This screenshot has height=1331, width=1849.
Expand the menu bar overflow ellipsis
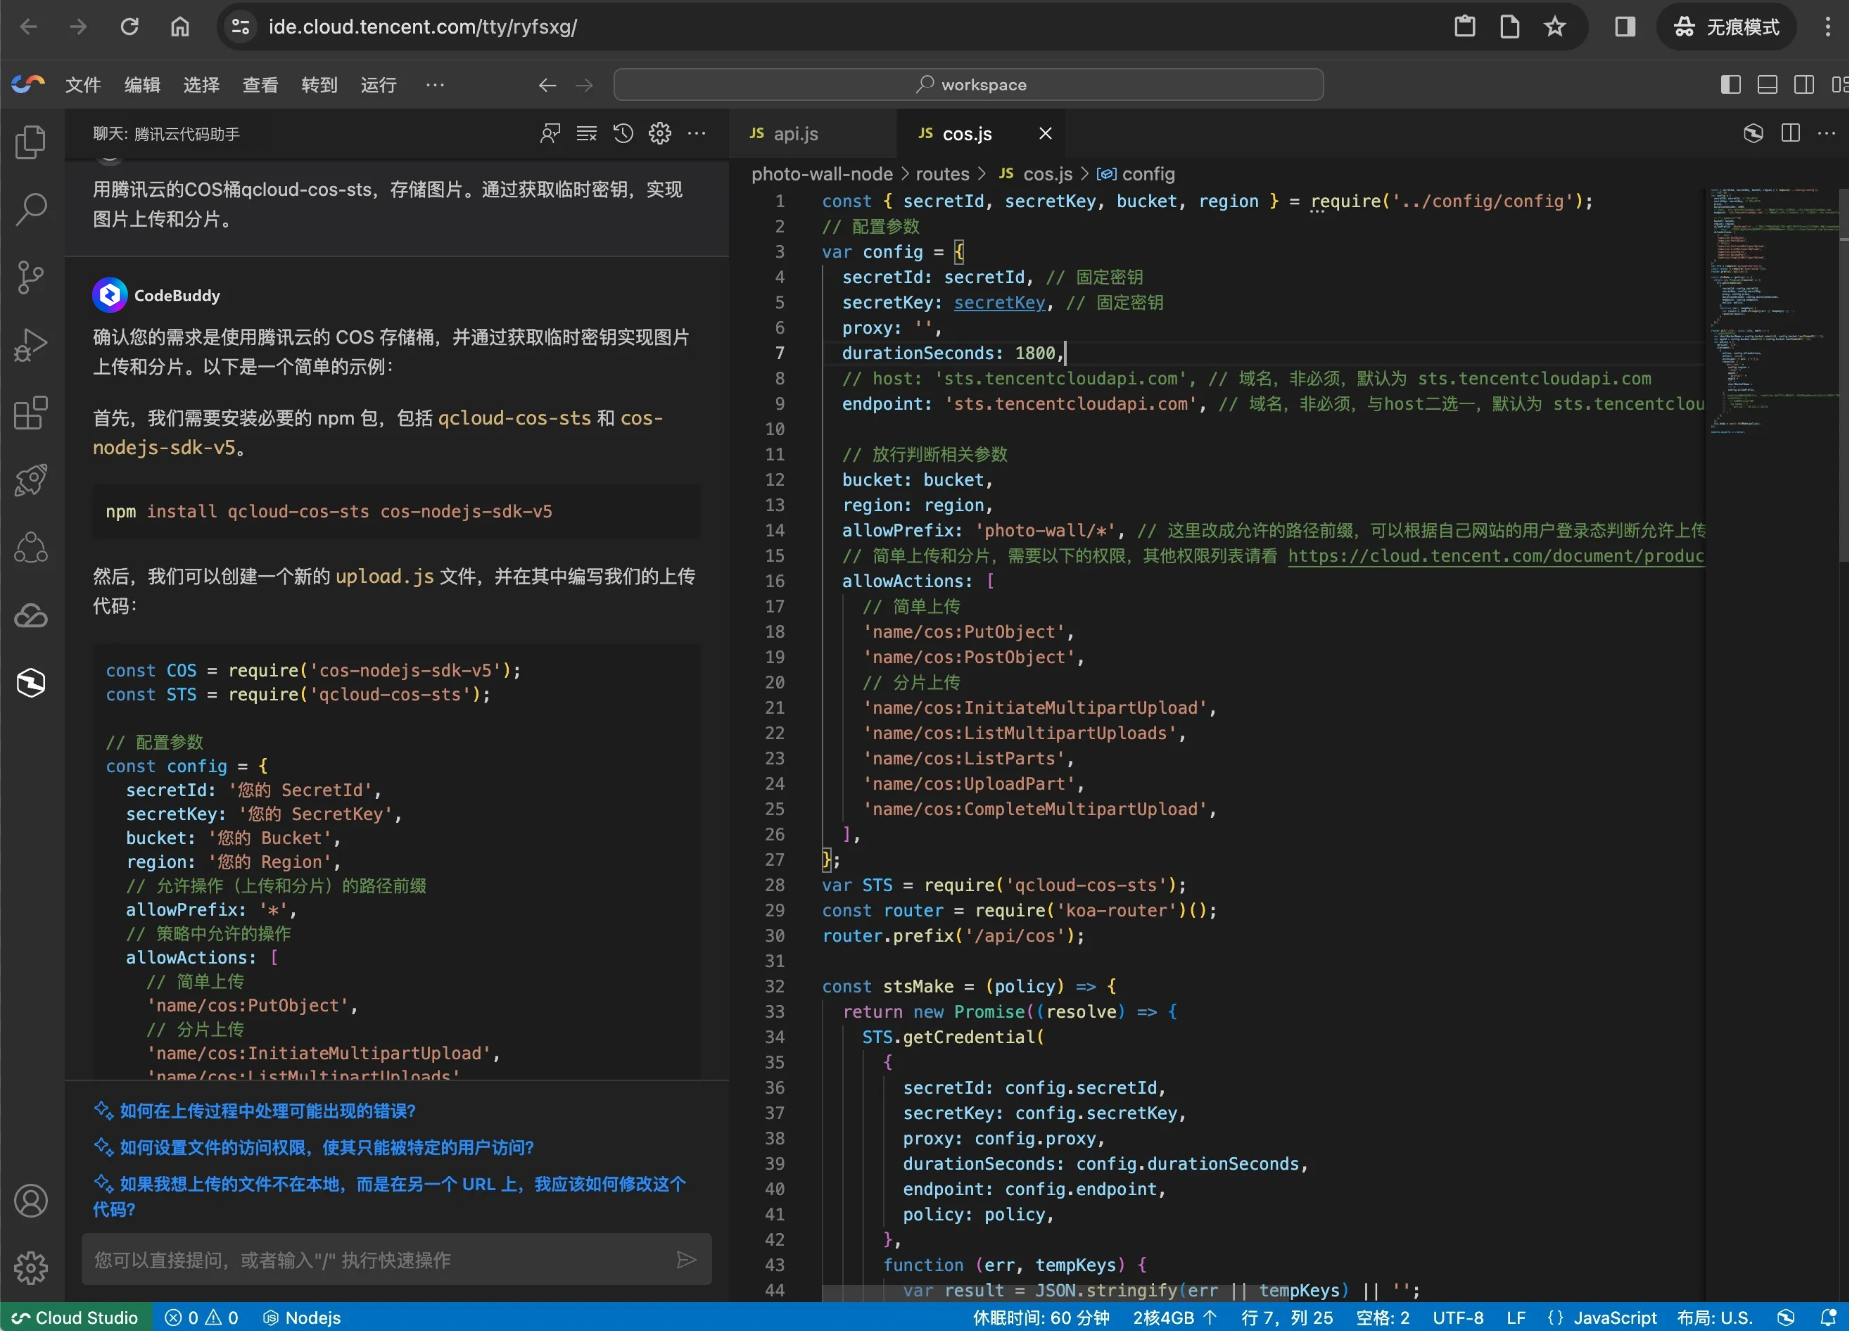pos(435,85)
